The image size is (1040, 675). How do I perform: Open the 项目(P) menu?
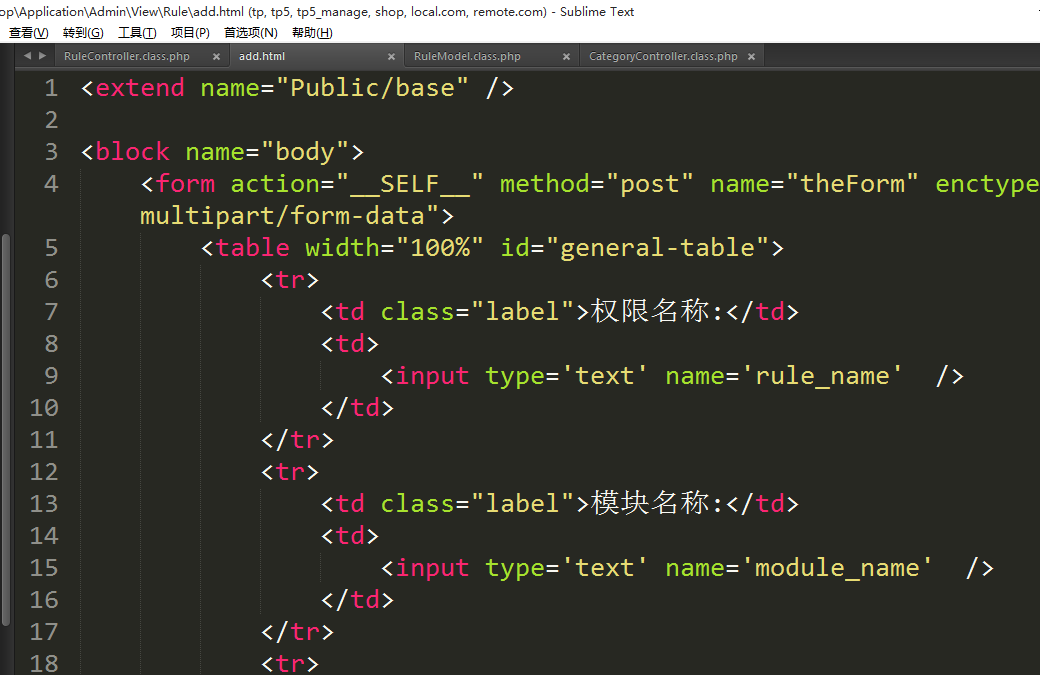pos(190,33)
